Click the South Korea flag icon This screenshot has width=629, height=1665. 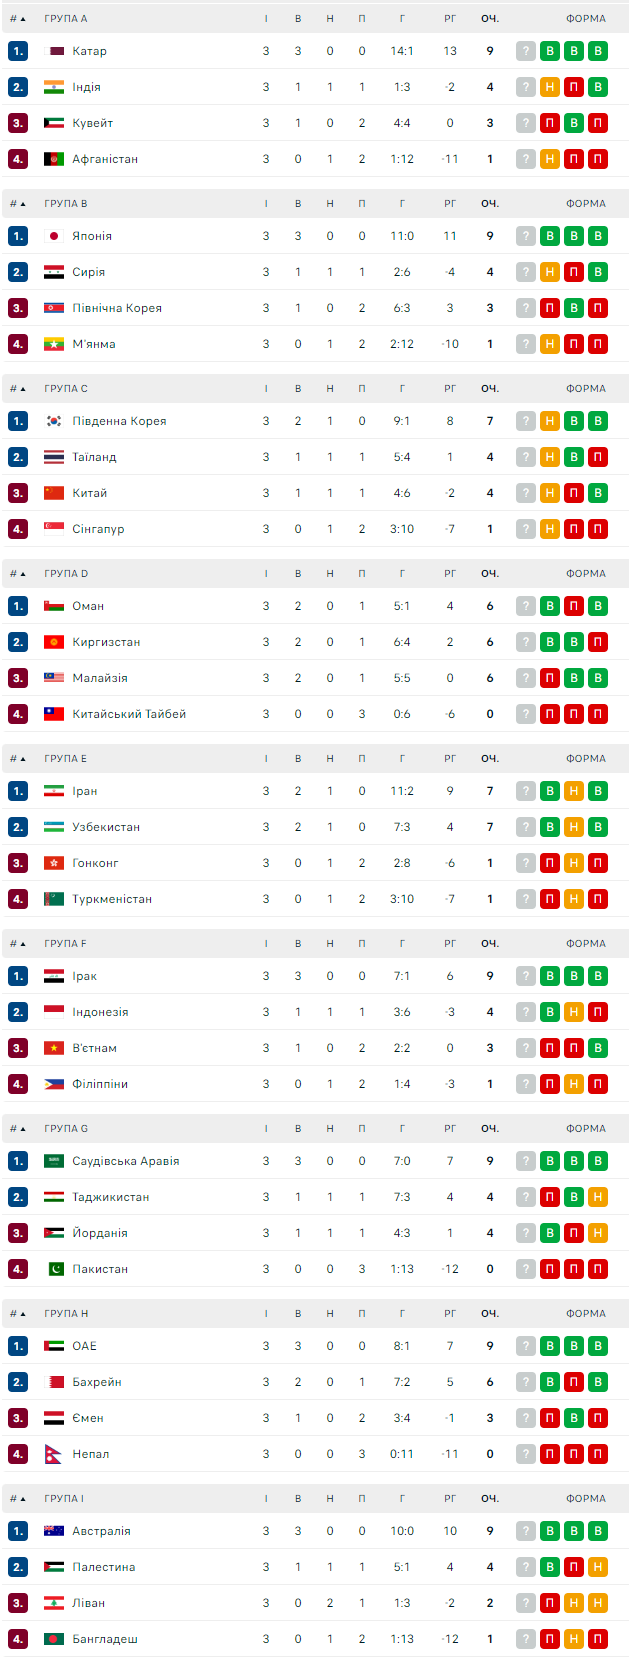pos(54,421)
